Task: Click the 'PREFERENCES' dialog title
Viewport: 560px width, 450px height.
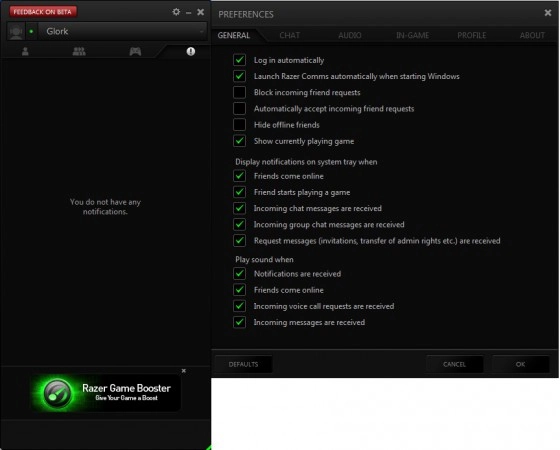Action: (246, 14)
